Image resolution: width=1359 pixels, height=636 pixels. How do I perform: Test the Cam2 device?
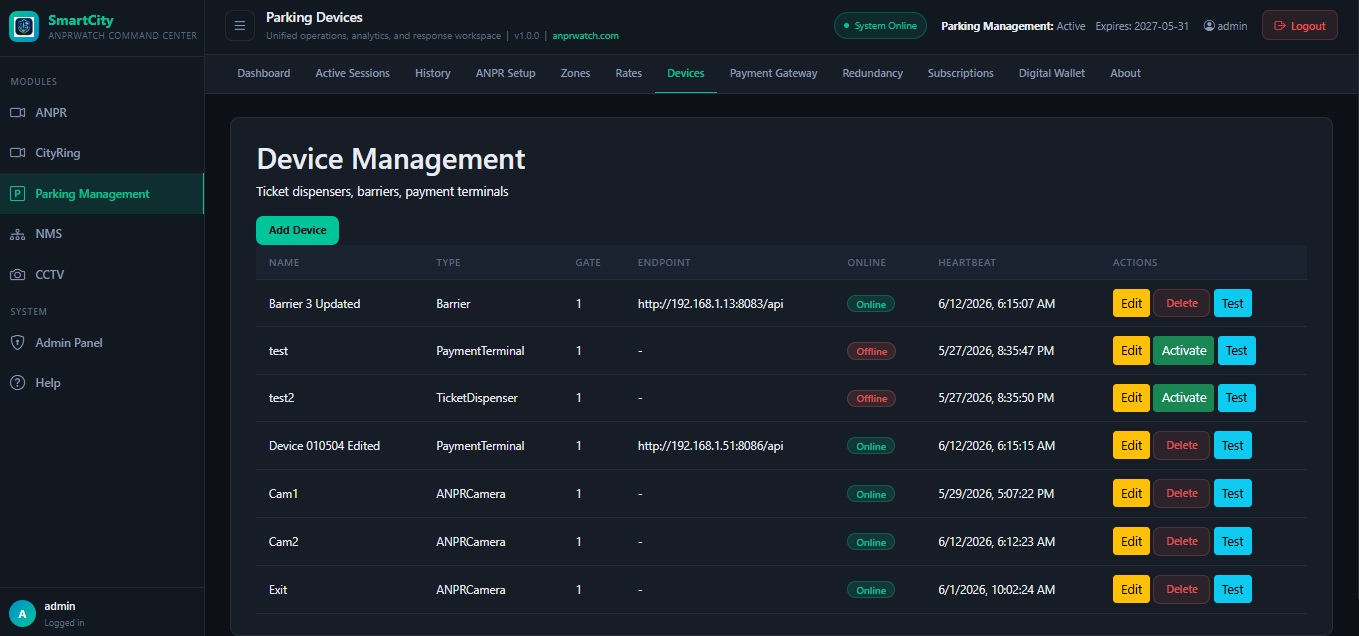tap(1233, 541)
